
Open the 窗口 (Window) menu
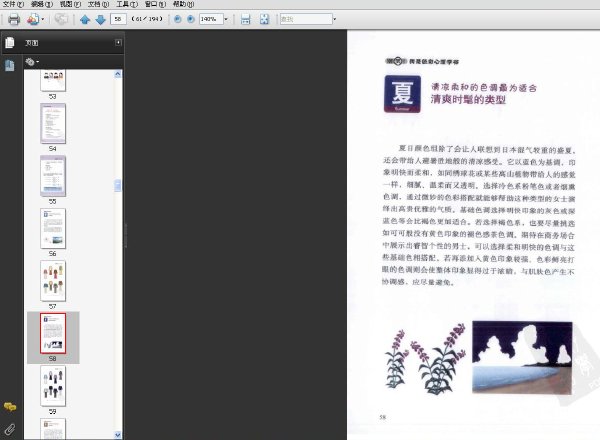click(x=155, y=4)
